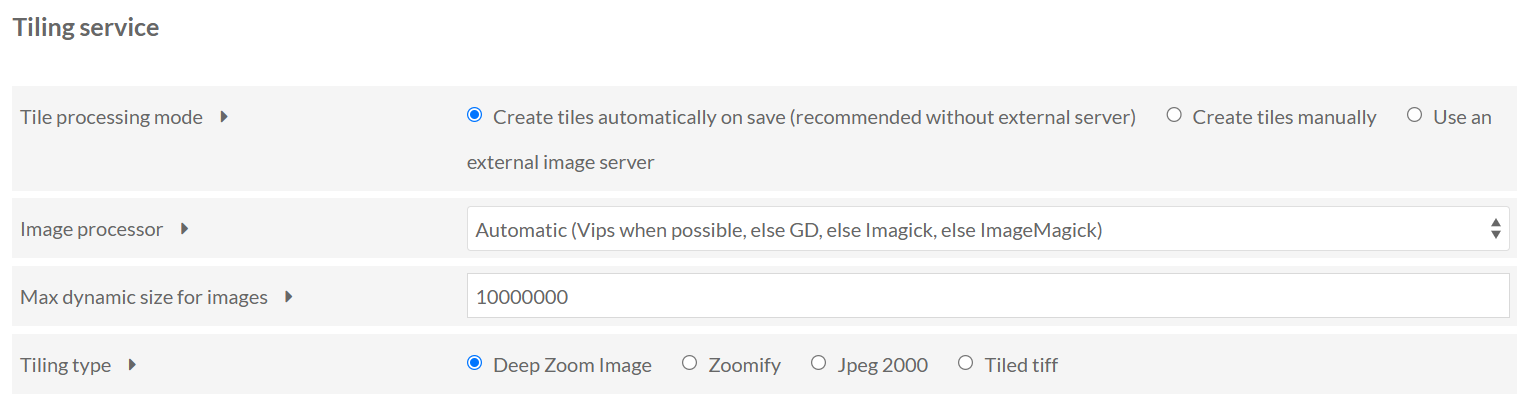Expand the Tile processing mode help arrow
The width and height of the screenshot is (1533, 420).
(x=224, y=117)
